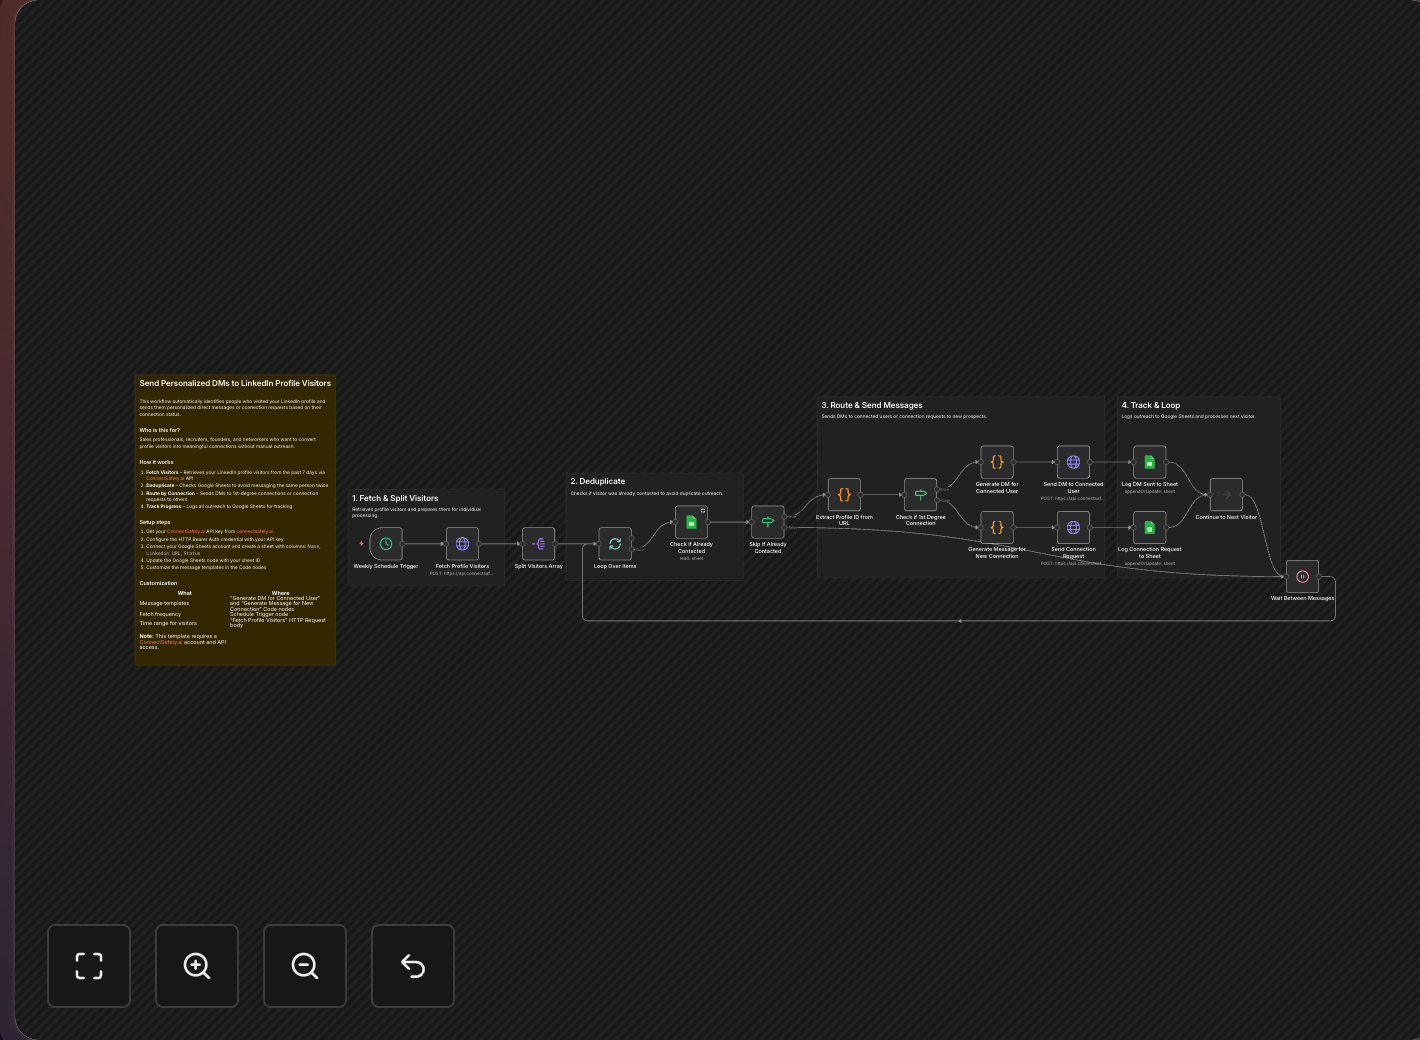This screenshot has width=1420, height=1040.
Task: Open the Split Visitors Array node
Action: click(x=539, y=544)
